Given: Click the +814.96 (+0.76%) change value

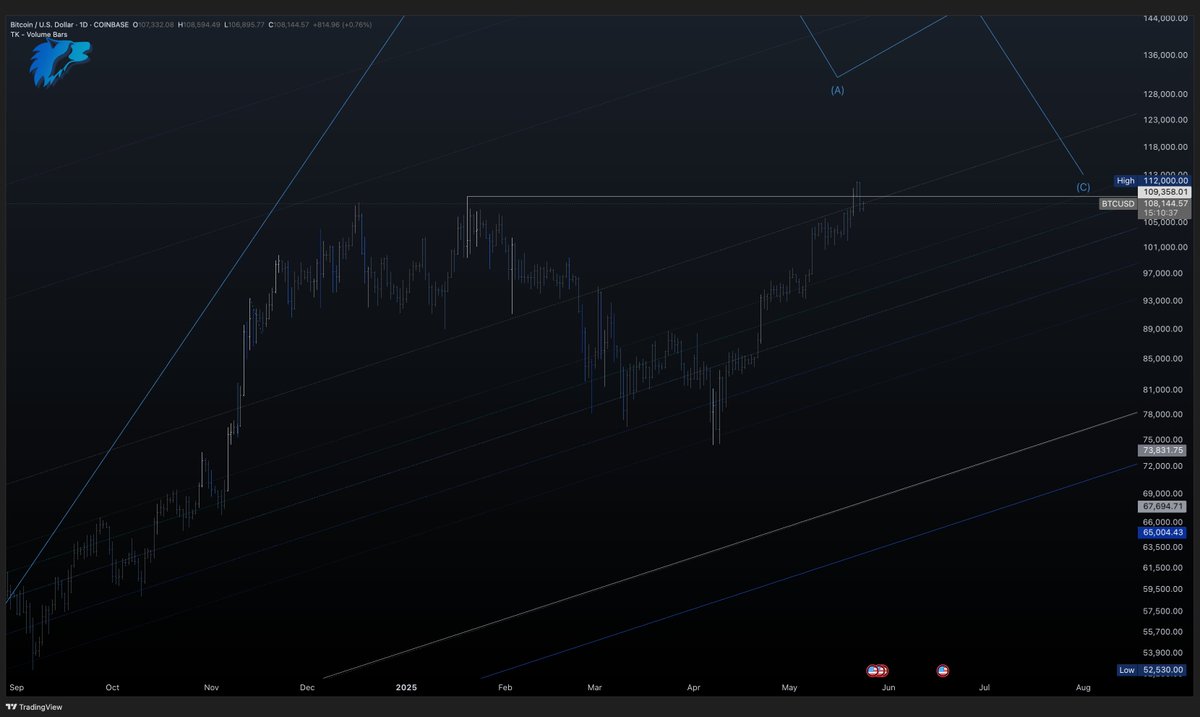Looking at the screenshot, I should click(342, 25).
